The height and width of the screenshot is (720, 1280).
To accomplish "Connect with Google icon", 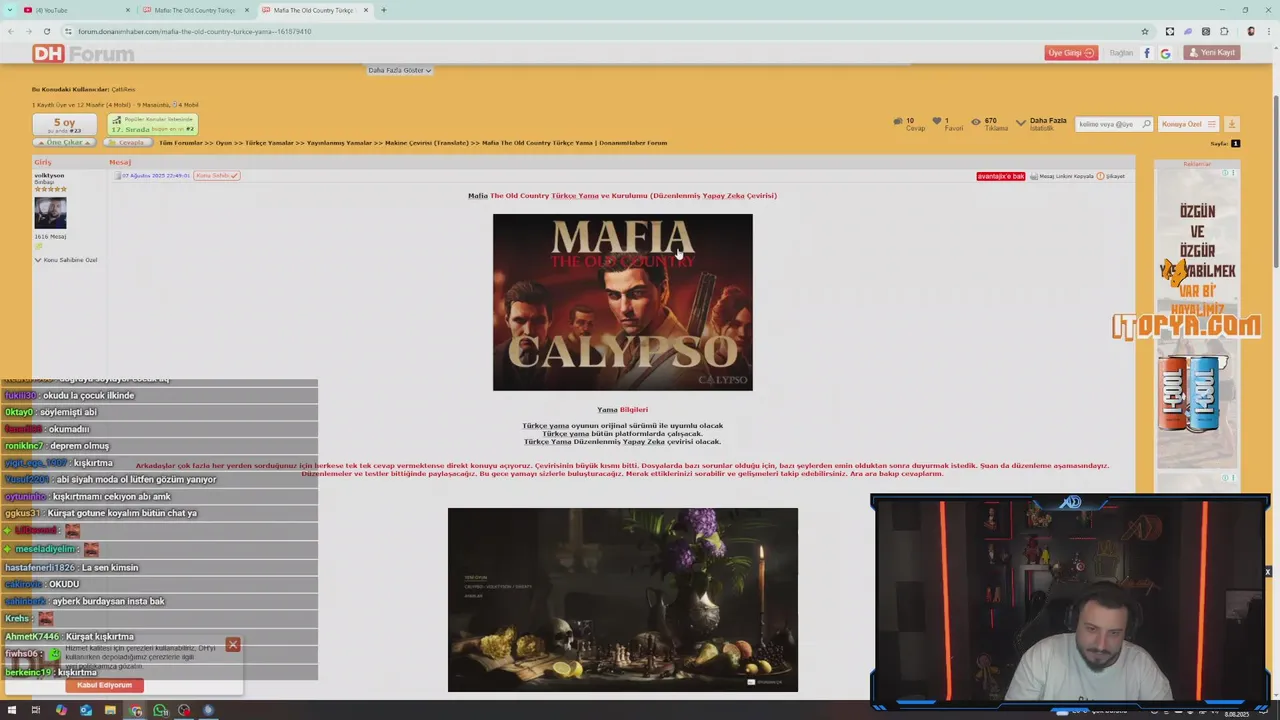I will pos(1165,53).
